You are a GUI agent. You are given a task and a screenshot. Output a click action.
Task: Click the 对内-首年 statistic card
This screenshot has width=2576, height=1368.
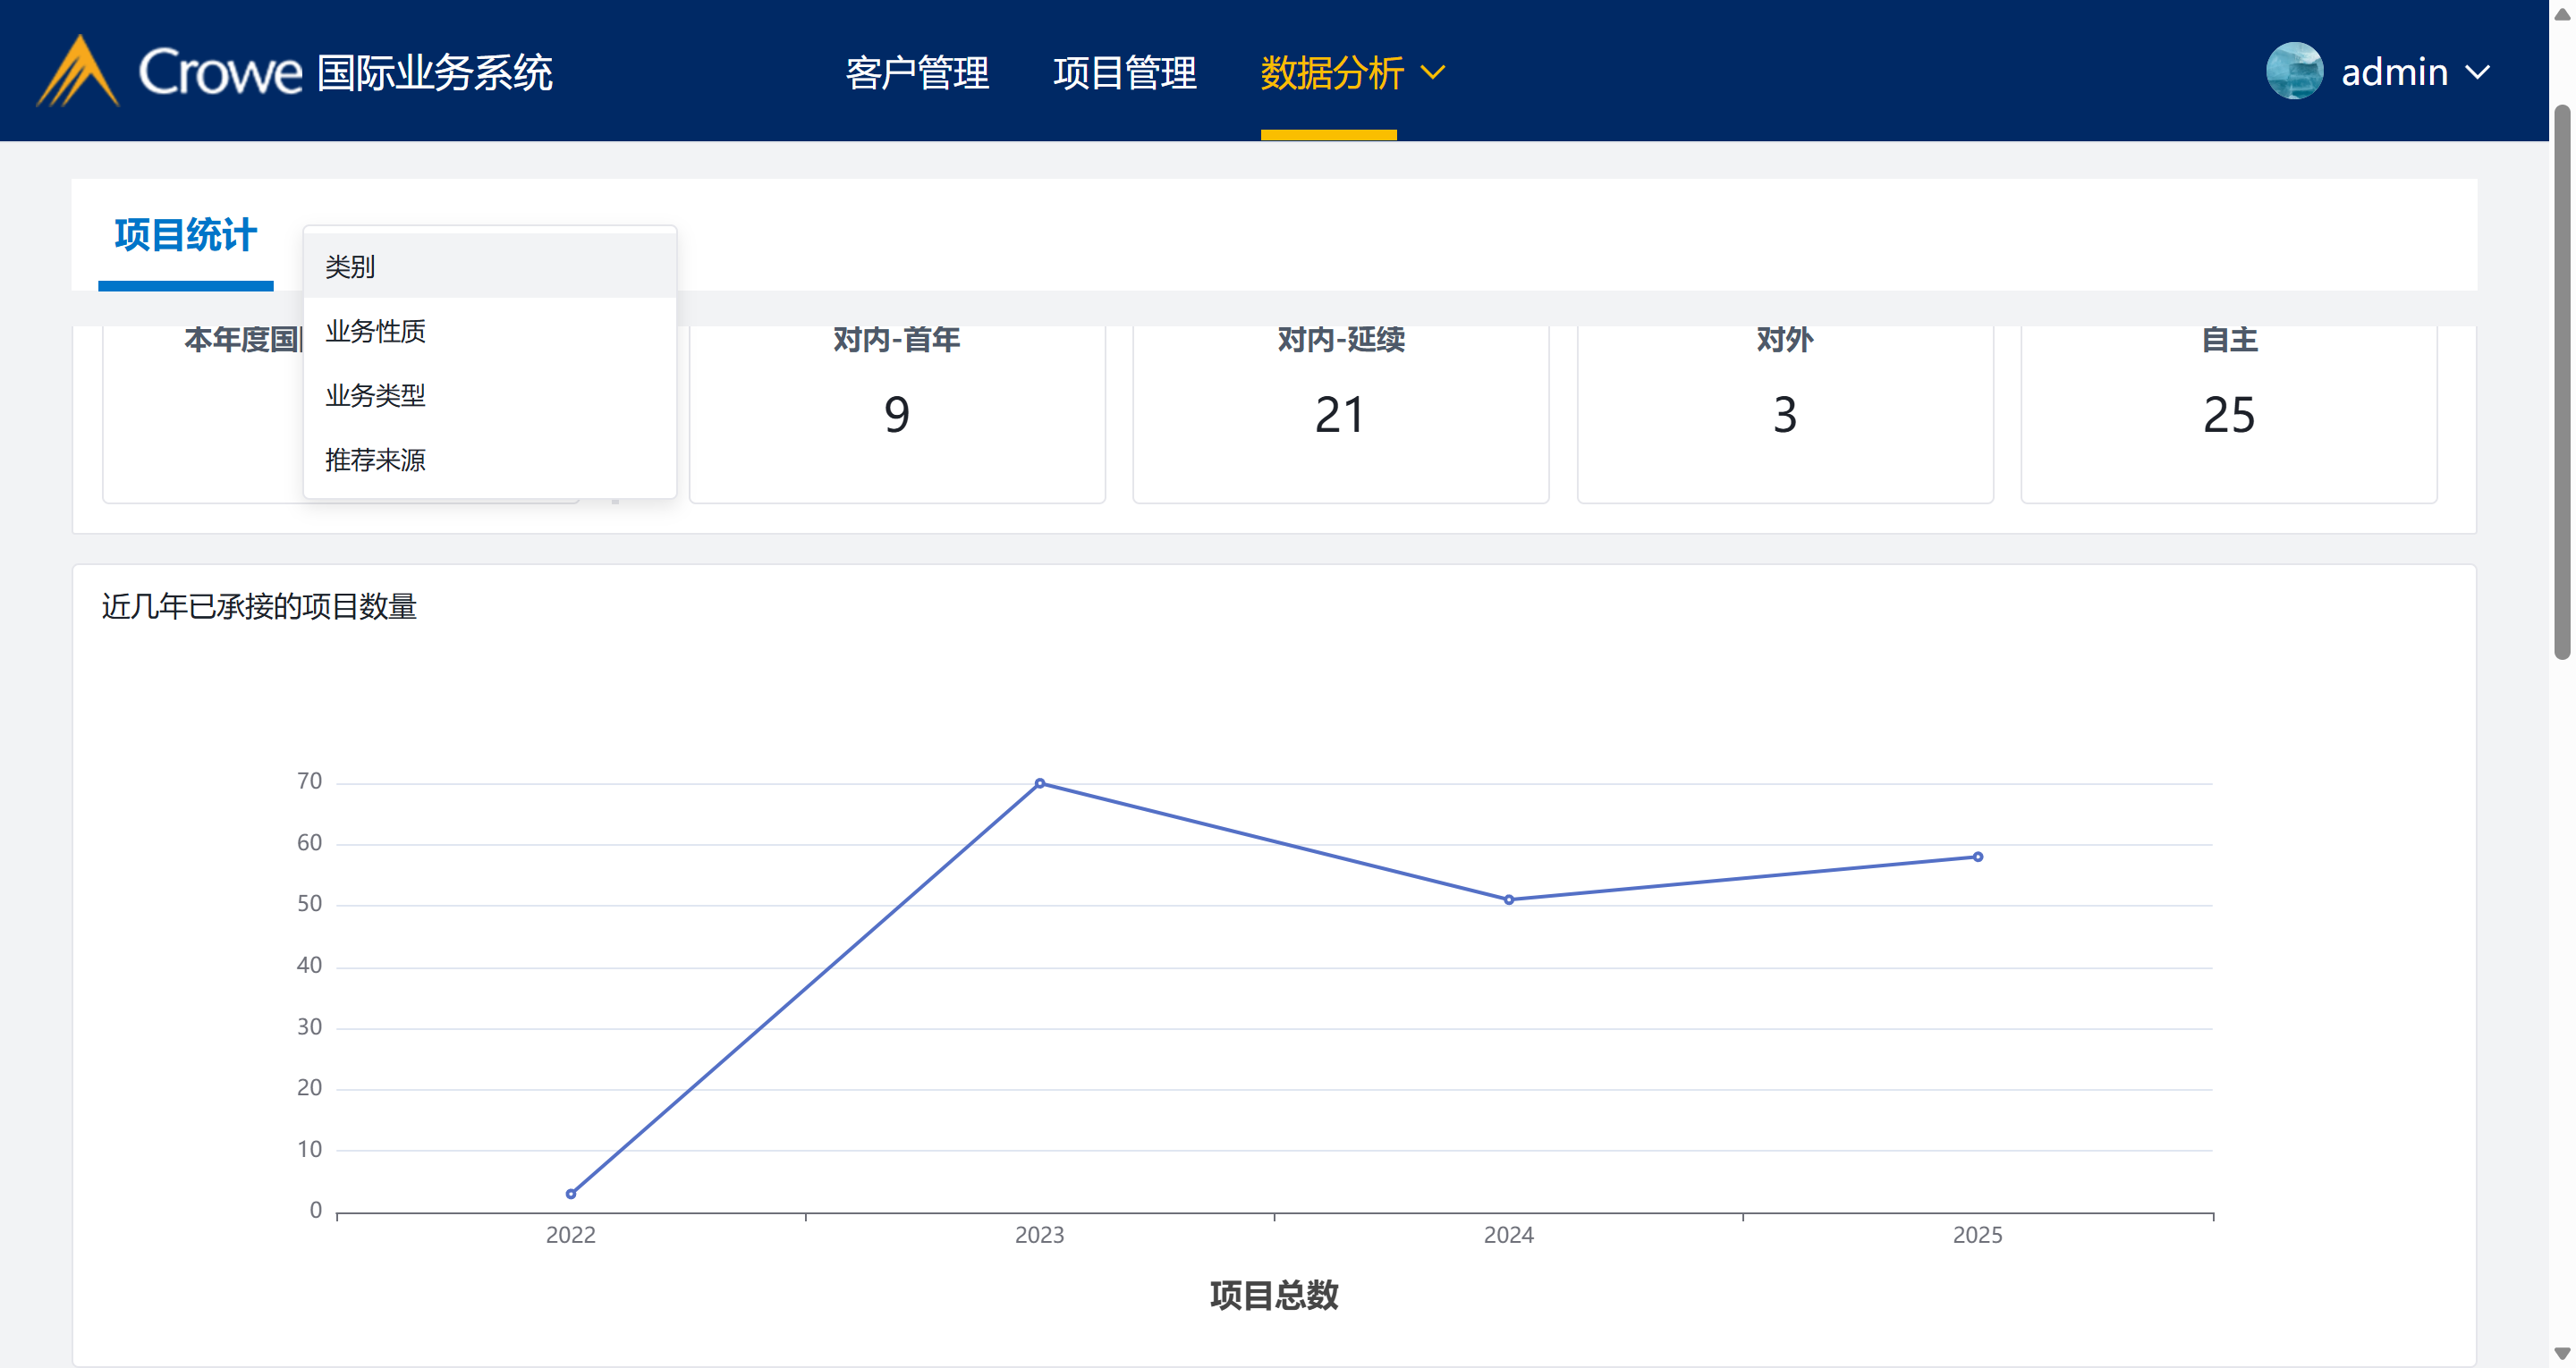click(x=897, y=412)
